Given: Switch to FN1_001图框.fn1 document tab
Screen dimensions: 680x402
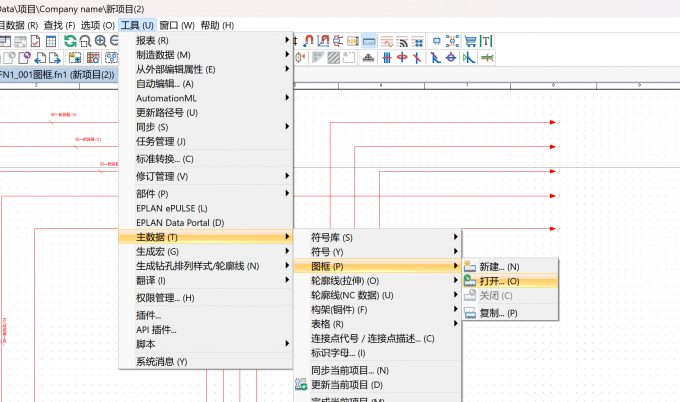Looking at the screenshot, I should [x=57, y=75].
